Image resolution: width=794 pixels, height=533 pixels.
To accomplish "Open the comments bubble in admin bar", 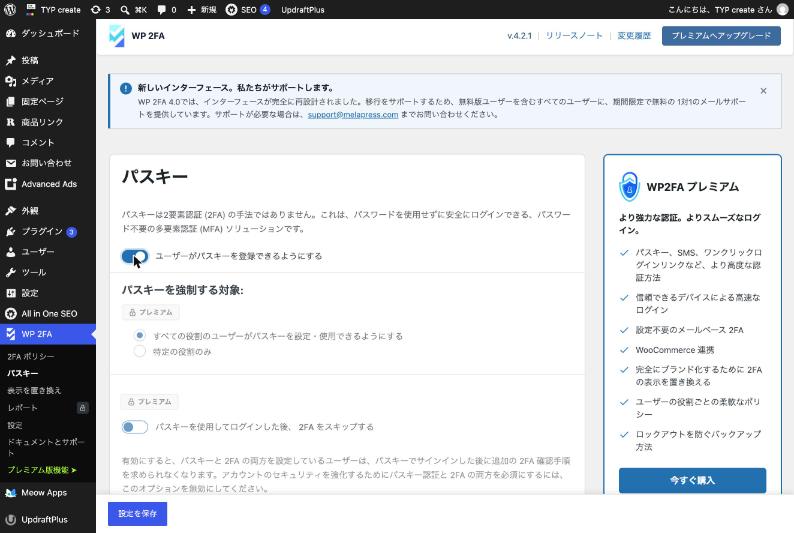I will (x=162, y=10).
